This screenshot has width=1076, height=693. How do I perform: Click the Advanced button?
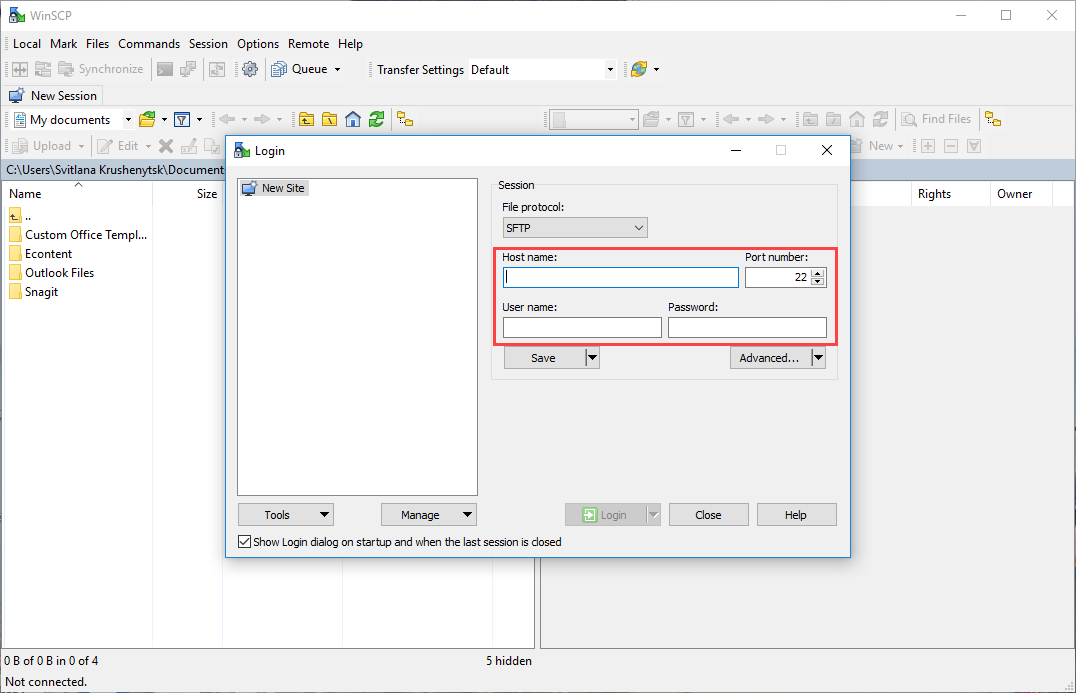(x=770, y=357)
